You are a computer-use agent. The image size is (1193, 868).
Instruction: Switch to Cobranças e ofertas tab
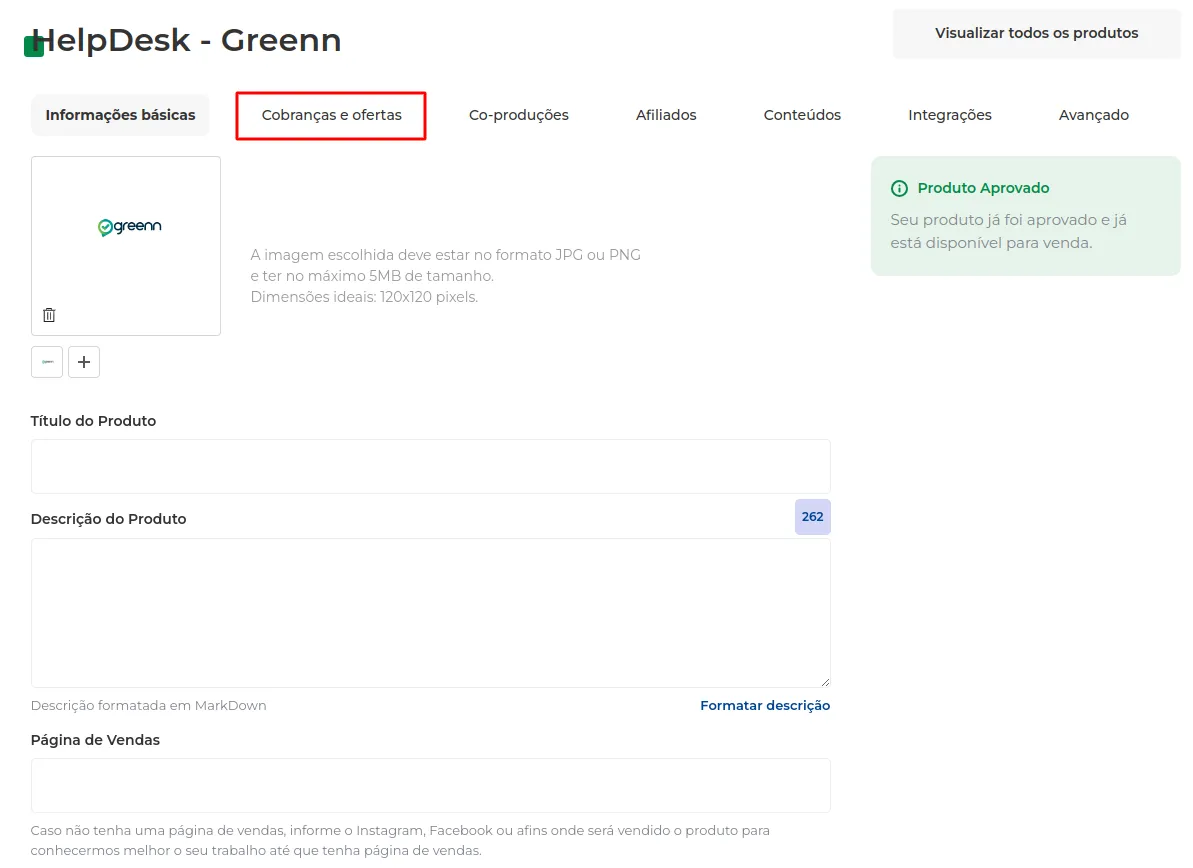click(331, 115)
